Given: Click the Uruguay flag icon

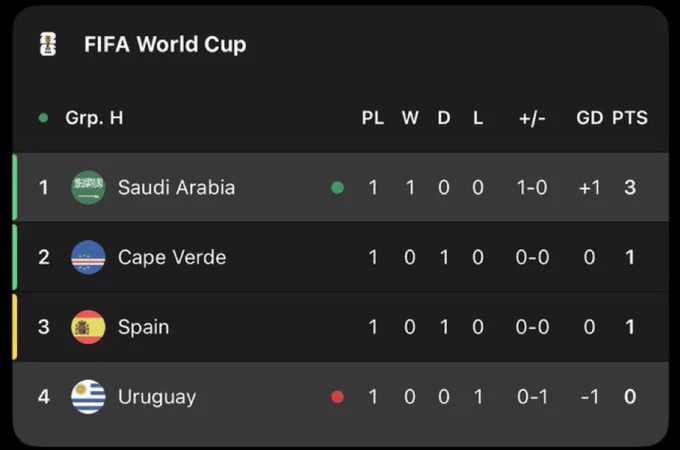Looking at the screenshot, I should click(x=88, y=397).
